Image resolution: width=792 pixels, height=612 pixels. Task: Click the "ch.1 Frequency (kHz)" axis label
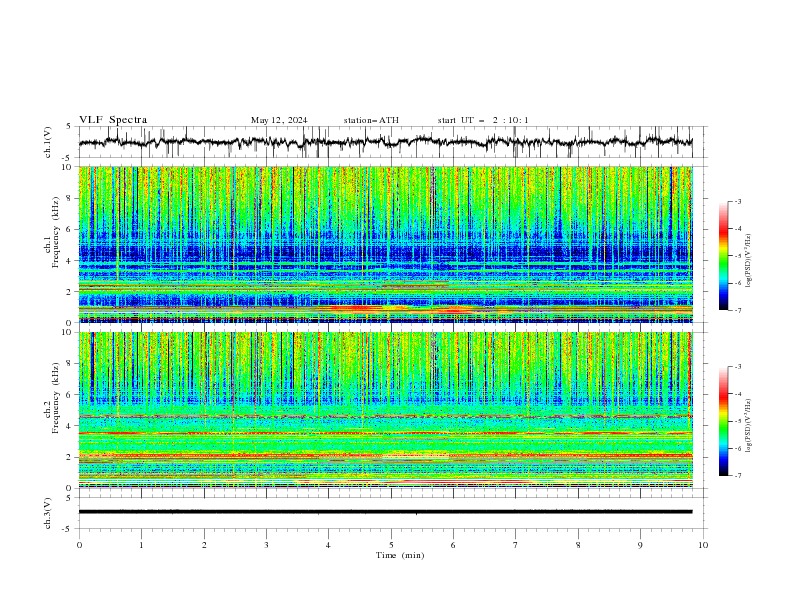pos(52,231)
